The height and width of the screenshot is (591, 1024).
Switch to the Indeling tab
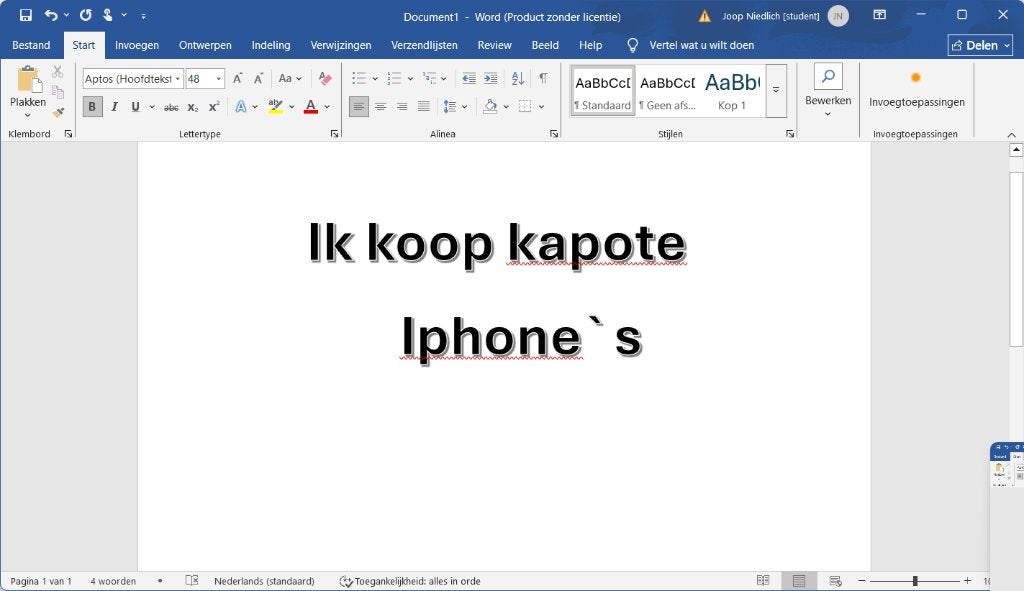pos(271,45)
